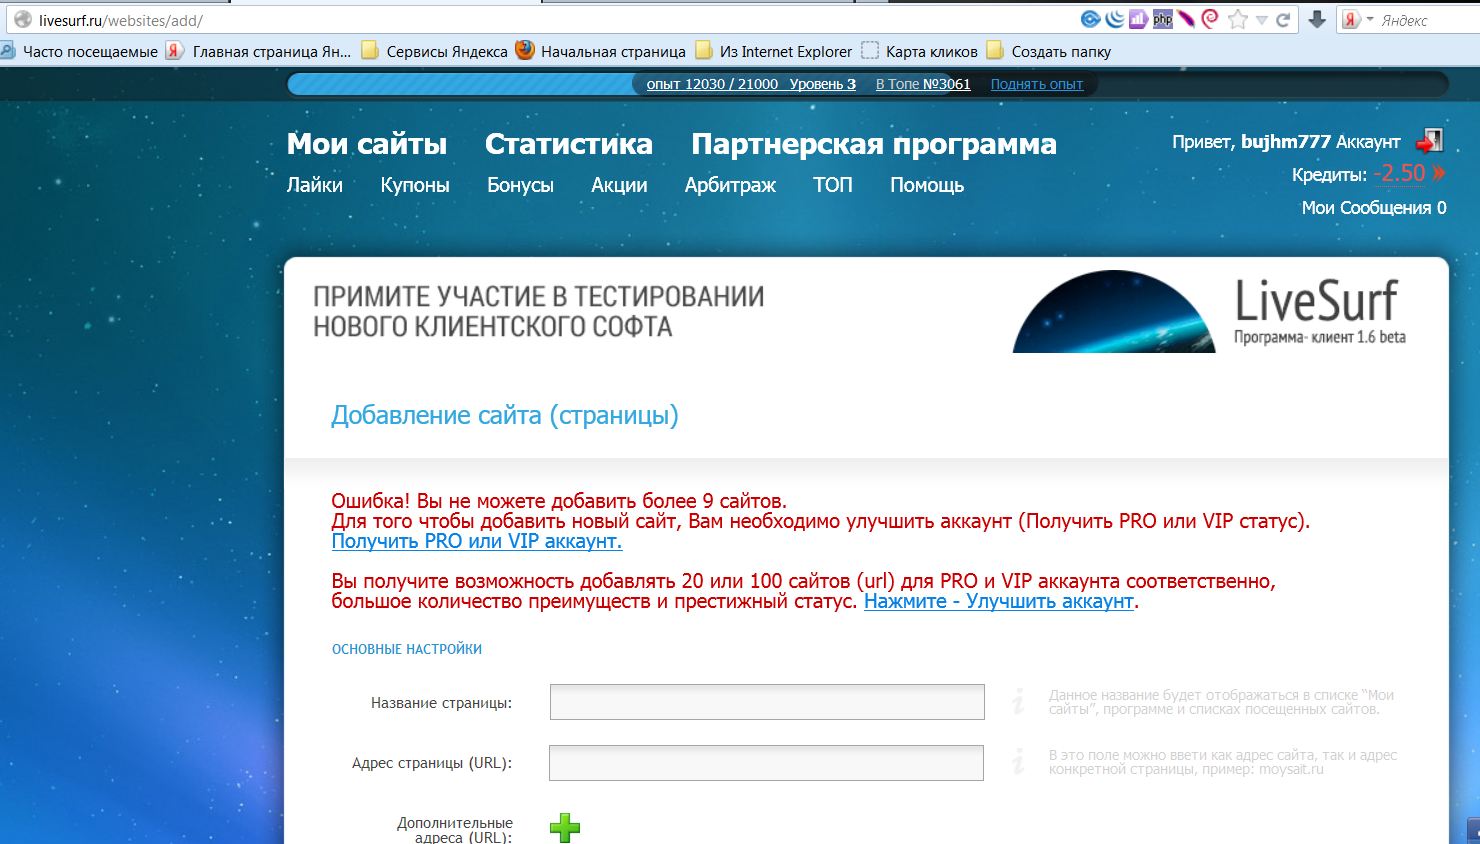Open 'Арбитраж' page

(x=730, y=185)
